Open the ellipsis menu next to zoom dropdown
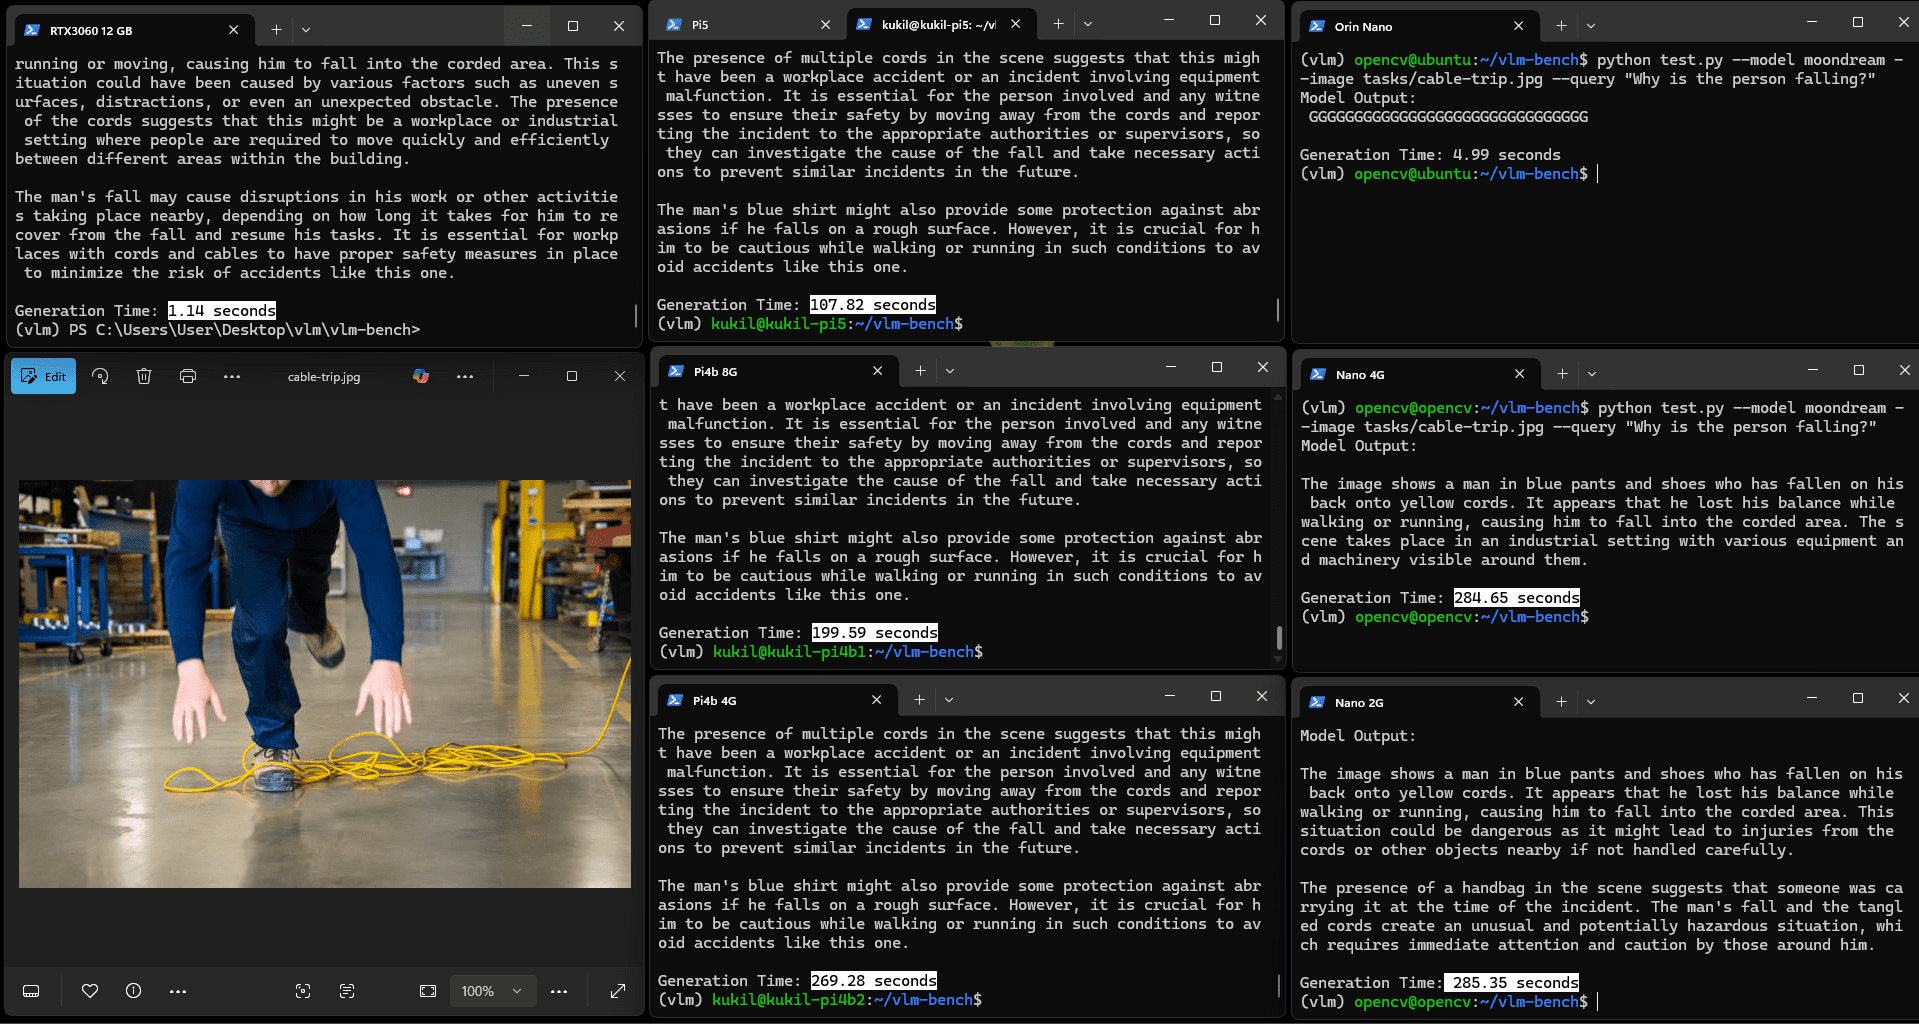This screenshot has height=1024, width=1919. 559,991
